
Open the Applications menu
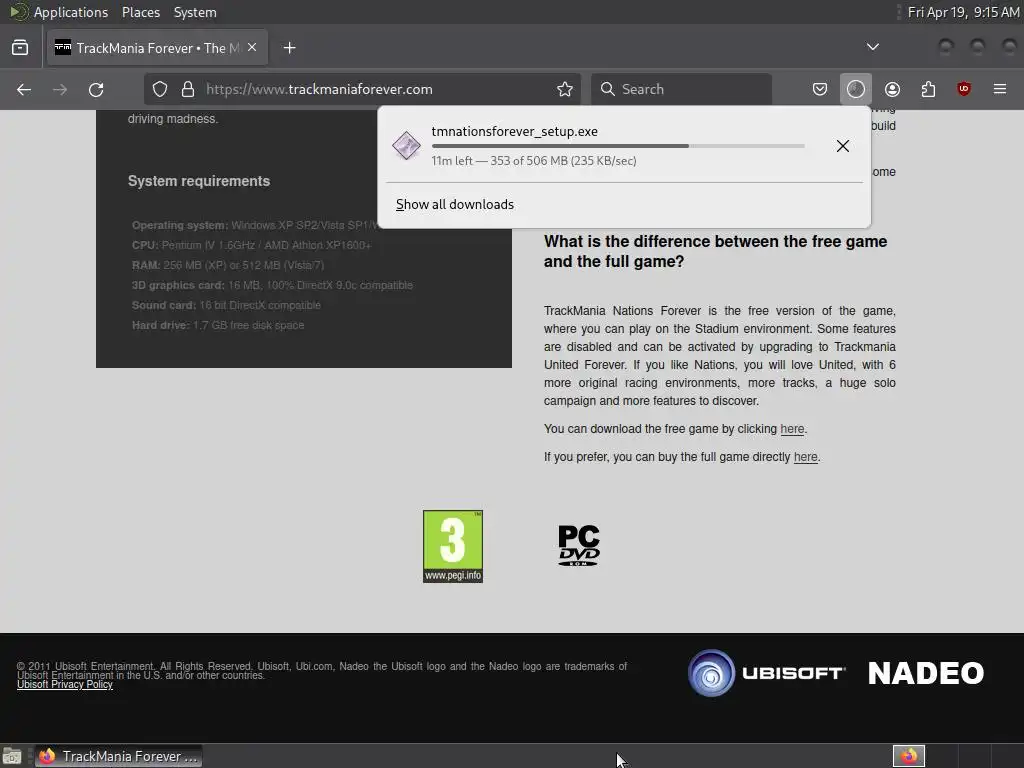tap(71, 12)
